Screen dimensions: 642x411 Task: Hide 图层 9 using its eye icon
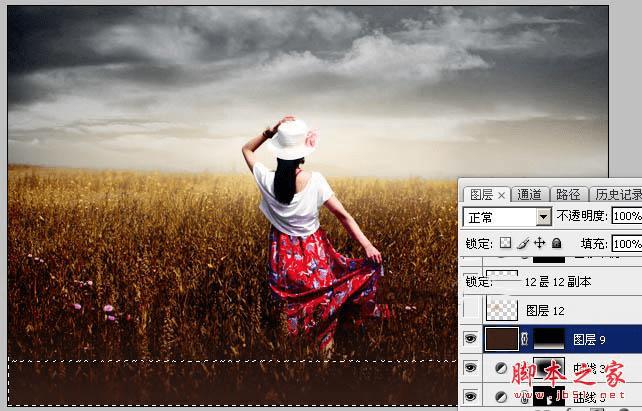coord(470,339)
